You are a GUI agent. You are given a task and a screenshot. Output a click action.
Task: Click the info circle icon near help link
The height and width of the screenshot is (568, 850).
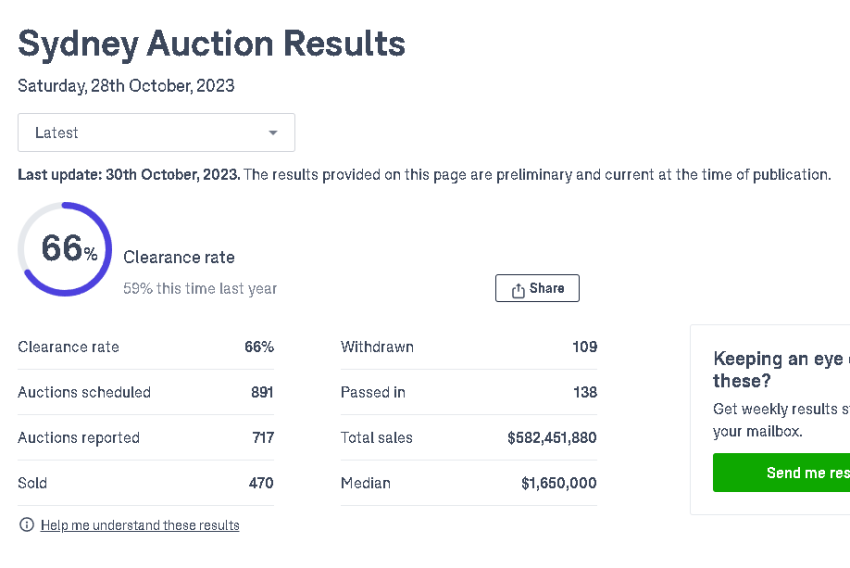(27, 525)
